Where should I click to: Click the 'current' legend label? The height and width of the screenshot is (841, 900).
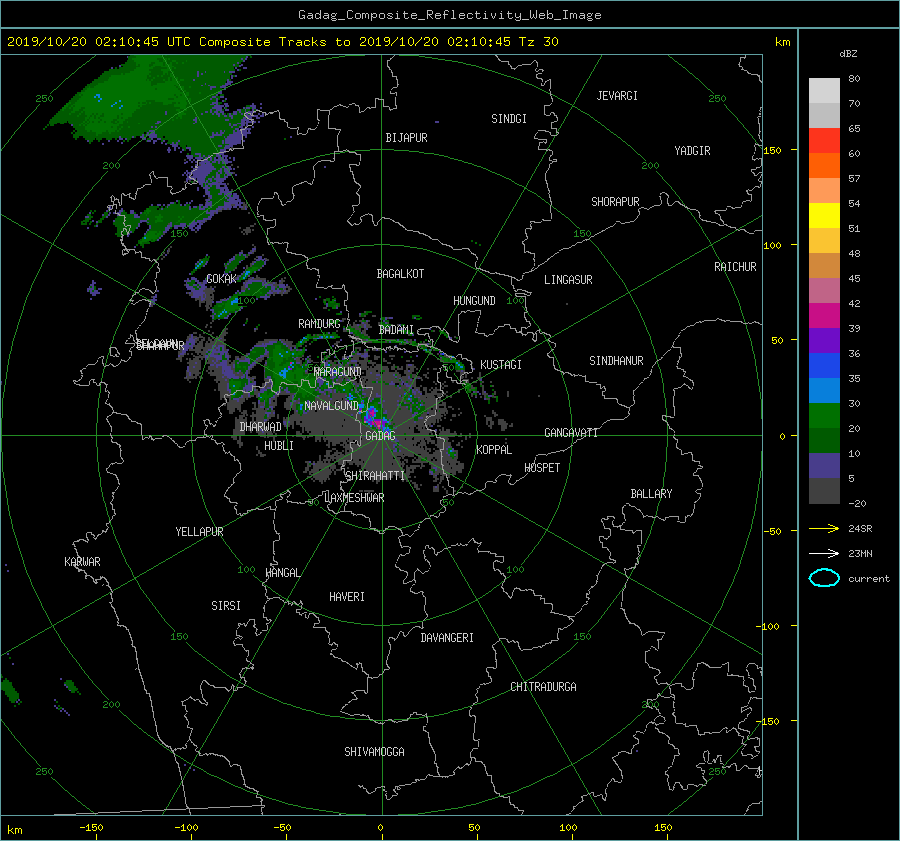pyautogui.click(x=869, y=579)
